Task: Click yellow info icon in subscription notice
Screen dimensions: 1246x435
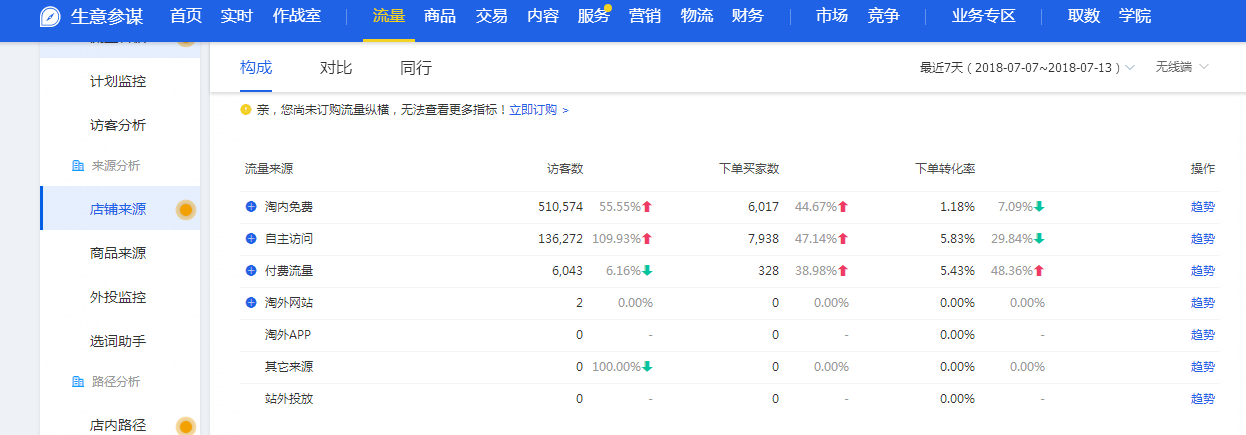Action: (x=246, y=109)
